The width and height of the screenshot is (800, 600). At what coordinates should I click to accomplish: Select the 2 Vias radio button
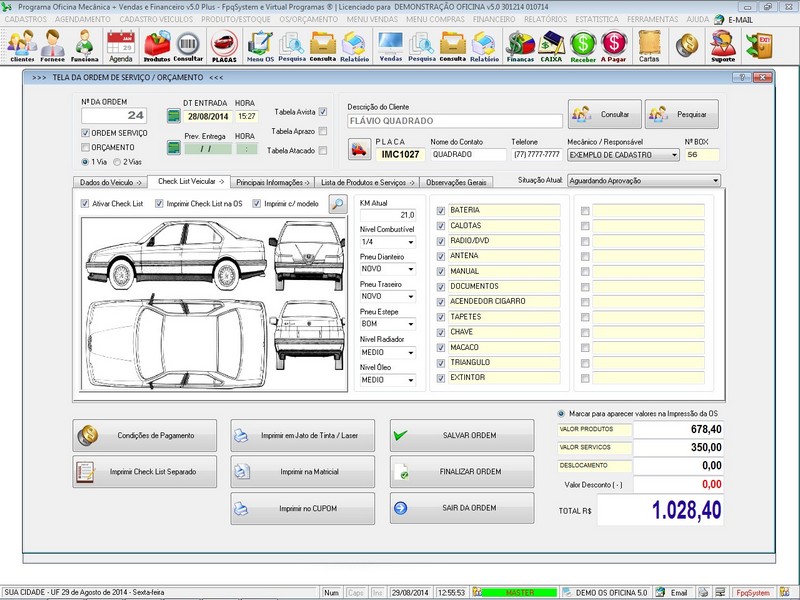[117, 161]
